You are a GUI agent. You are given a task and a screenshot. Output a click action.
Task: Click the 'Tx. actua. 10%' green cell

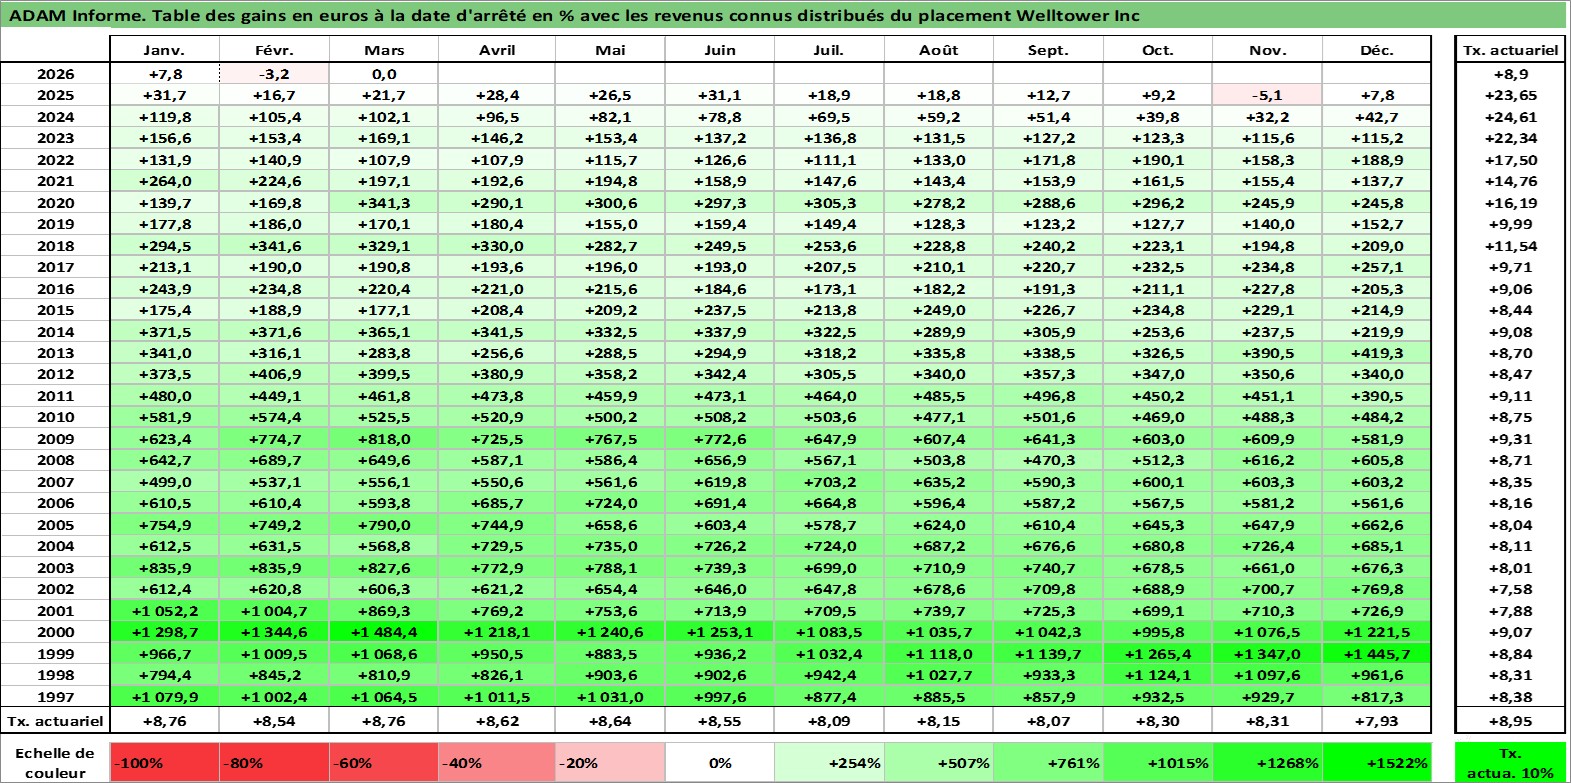pyautogui.click(x=1510, y=763)
